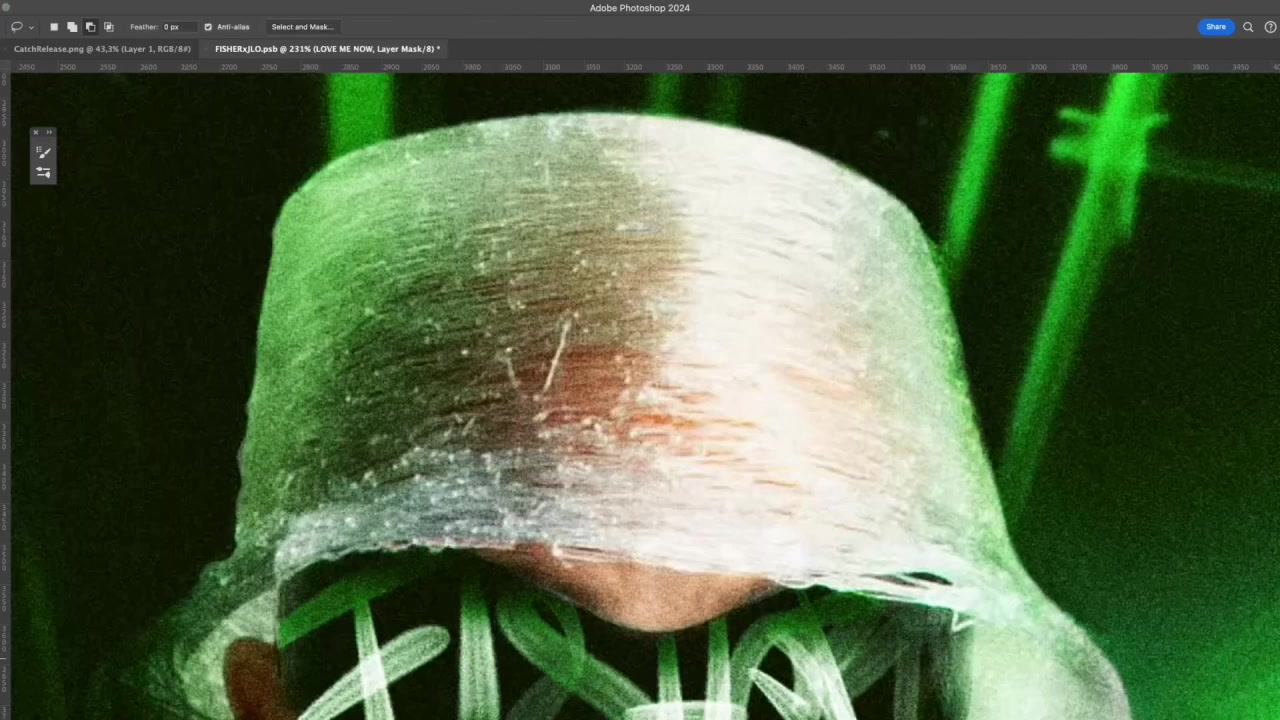Select the FISHERxJLO.psb document tab

point(326,49)
